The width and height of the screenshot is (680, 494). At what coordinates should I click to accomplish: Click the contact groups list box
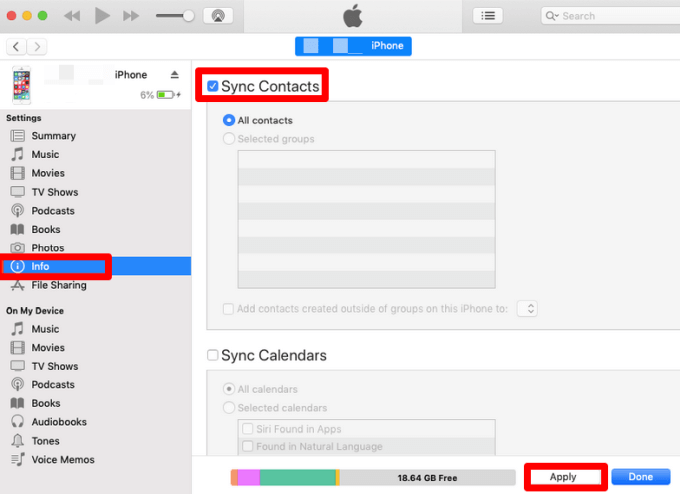click(366, 219)
